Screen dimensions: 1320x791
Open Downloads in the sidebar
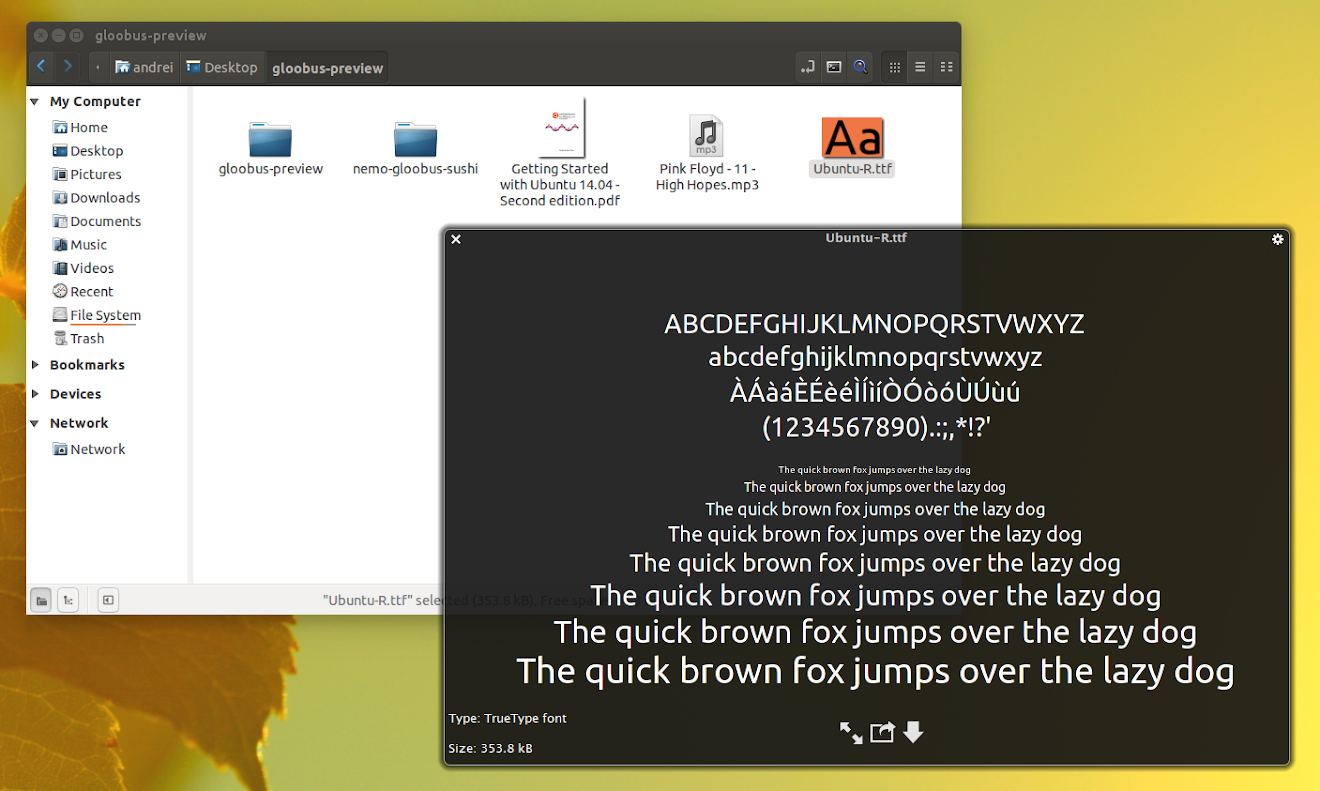(96, 198)
